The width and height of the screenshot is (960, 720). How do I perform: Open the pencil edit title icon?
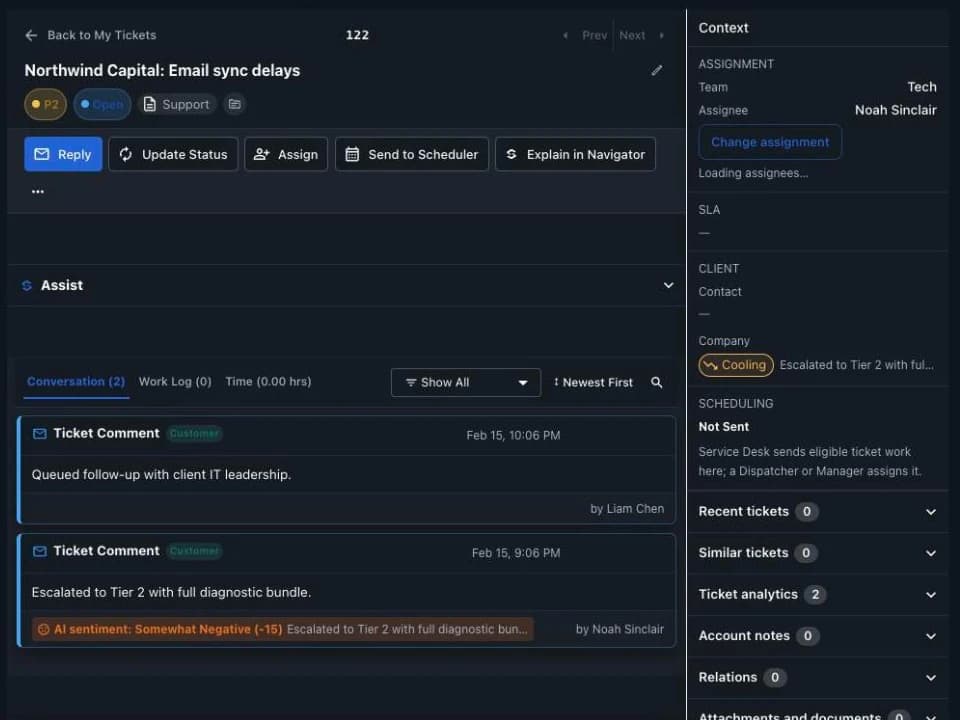(x=656, y=70)
